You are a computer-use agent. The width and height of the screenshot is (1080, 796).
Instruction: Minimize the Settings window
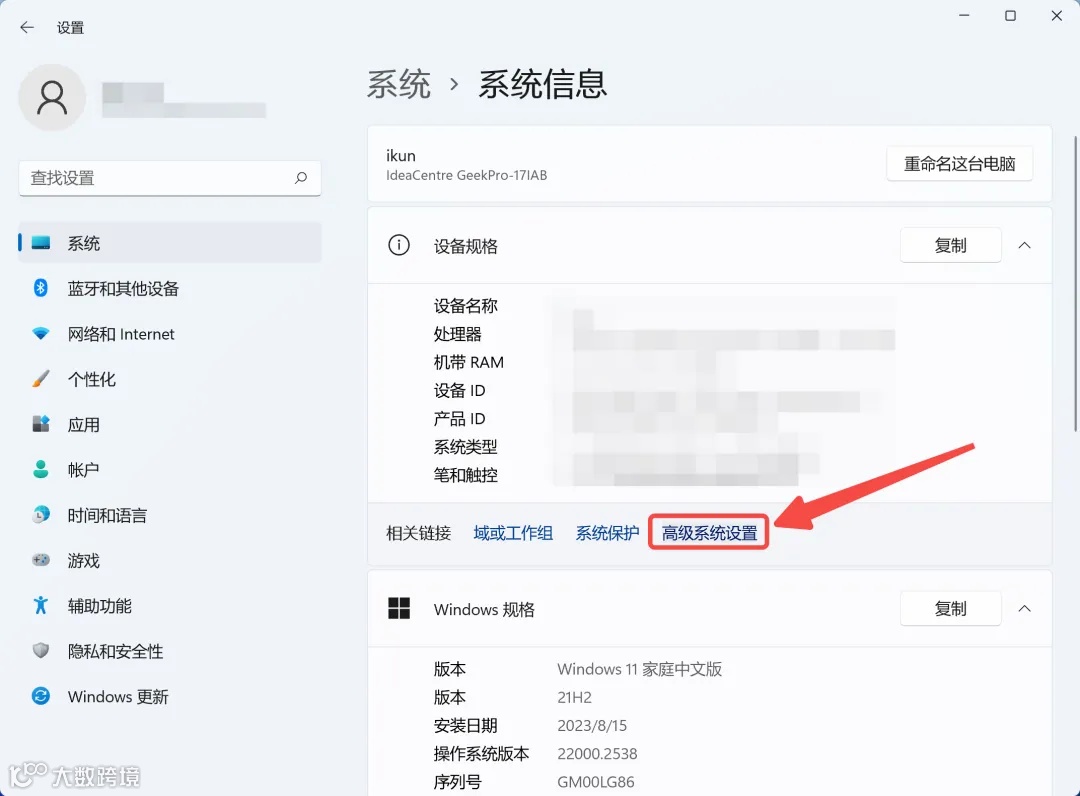point(964,15)
